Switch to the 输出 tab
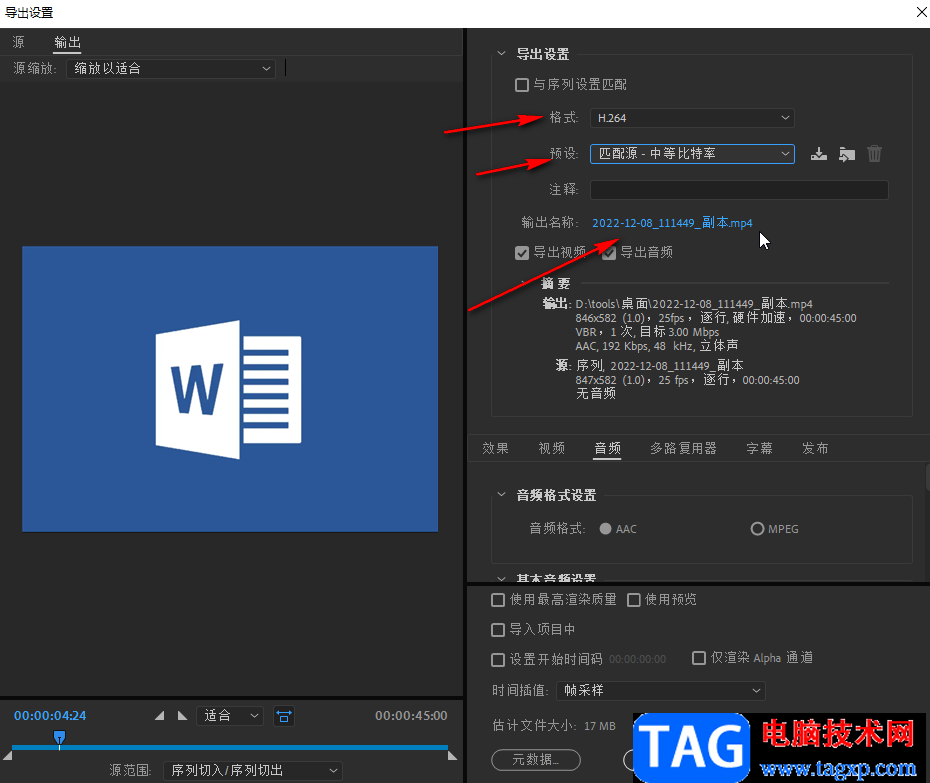Viewport: 930px width, 783px height. pyautogui.click(x=67, y=42)
